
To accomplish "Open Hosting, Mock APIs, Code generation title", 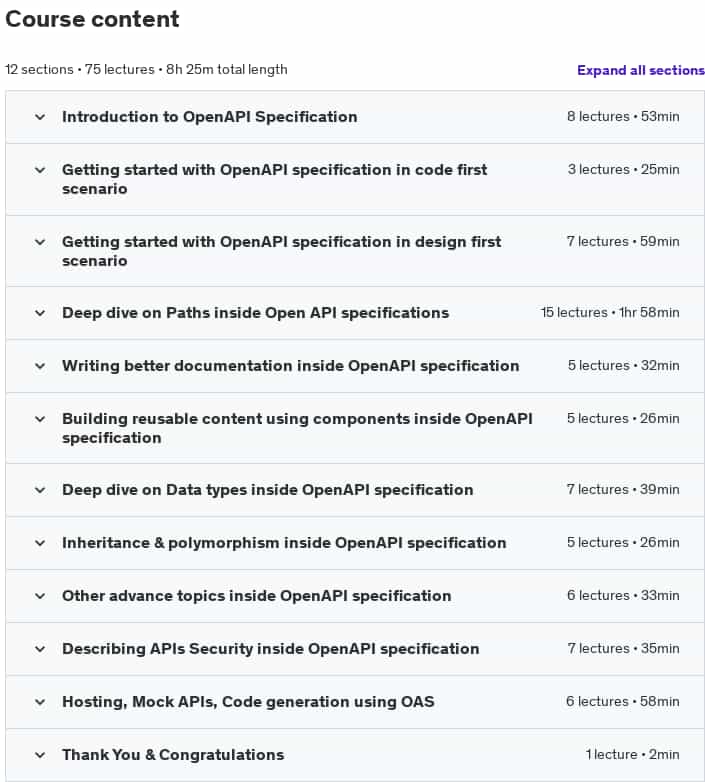I will click(x=248, y=702).
